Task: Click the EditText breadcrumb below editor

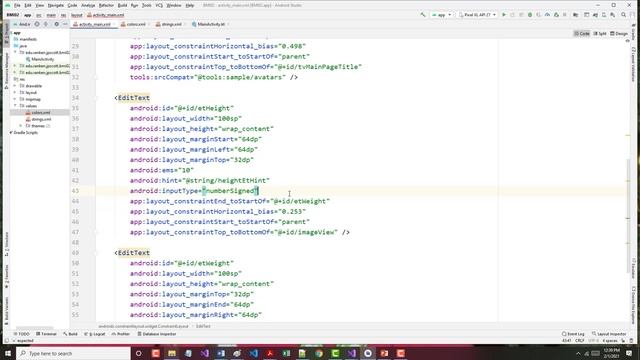Action: point(203,327)
